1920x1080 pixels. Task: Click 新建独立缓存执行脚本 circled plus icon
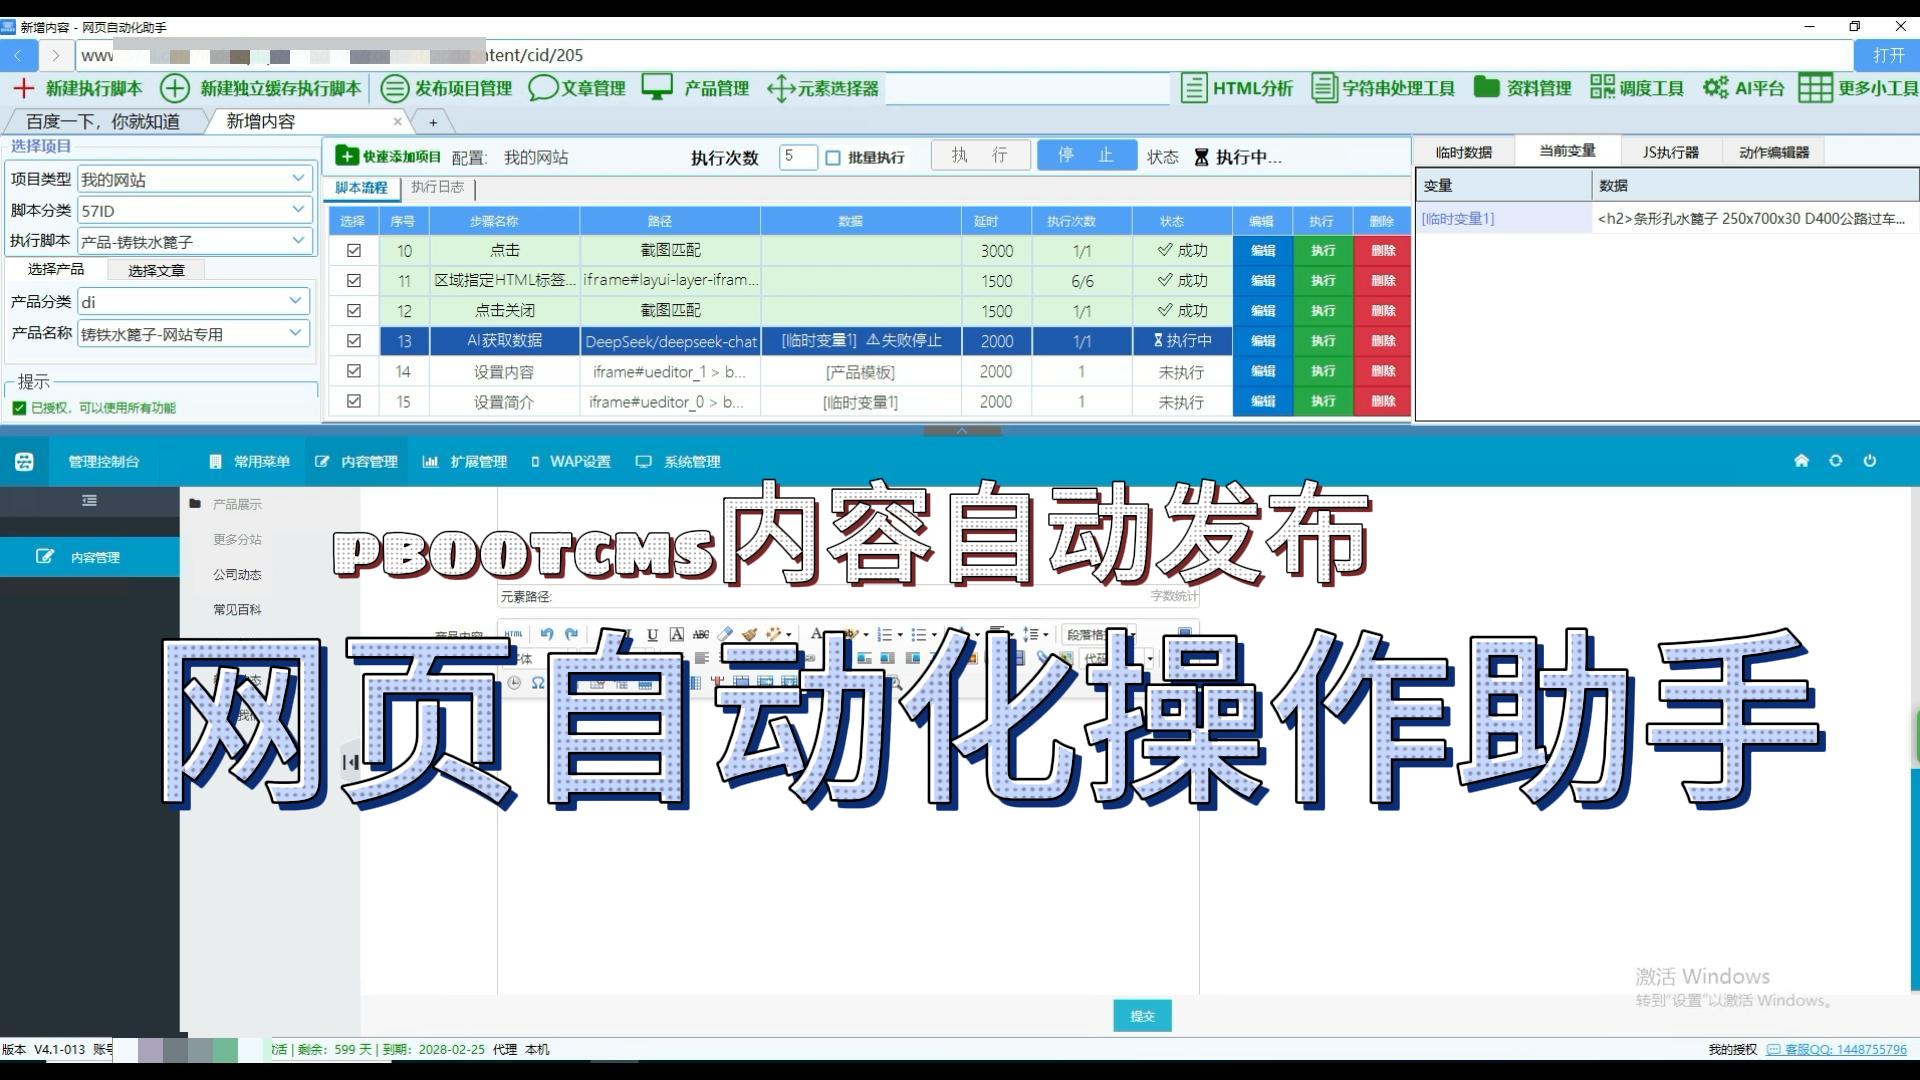pos(175,88)
